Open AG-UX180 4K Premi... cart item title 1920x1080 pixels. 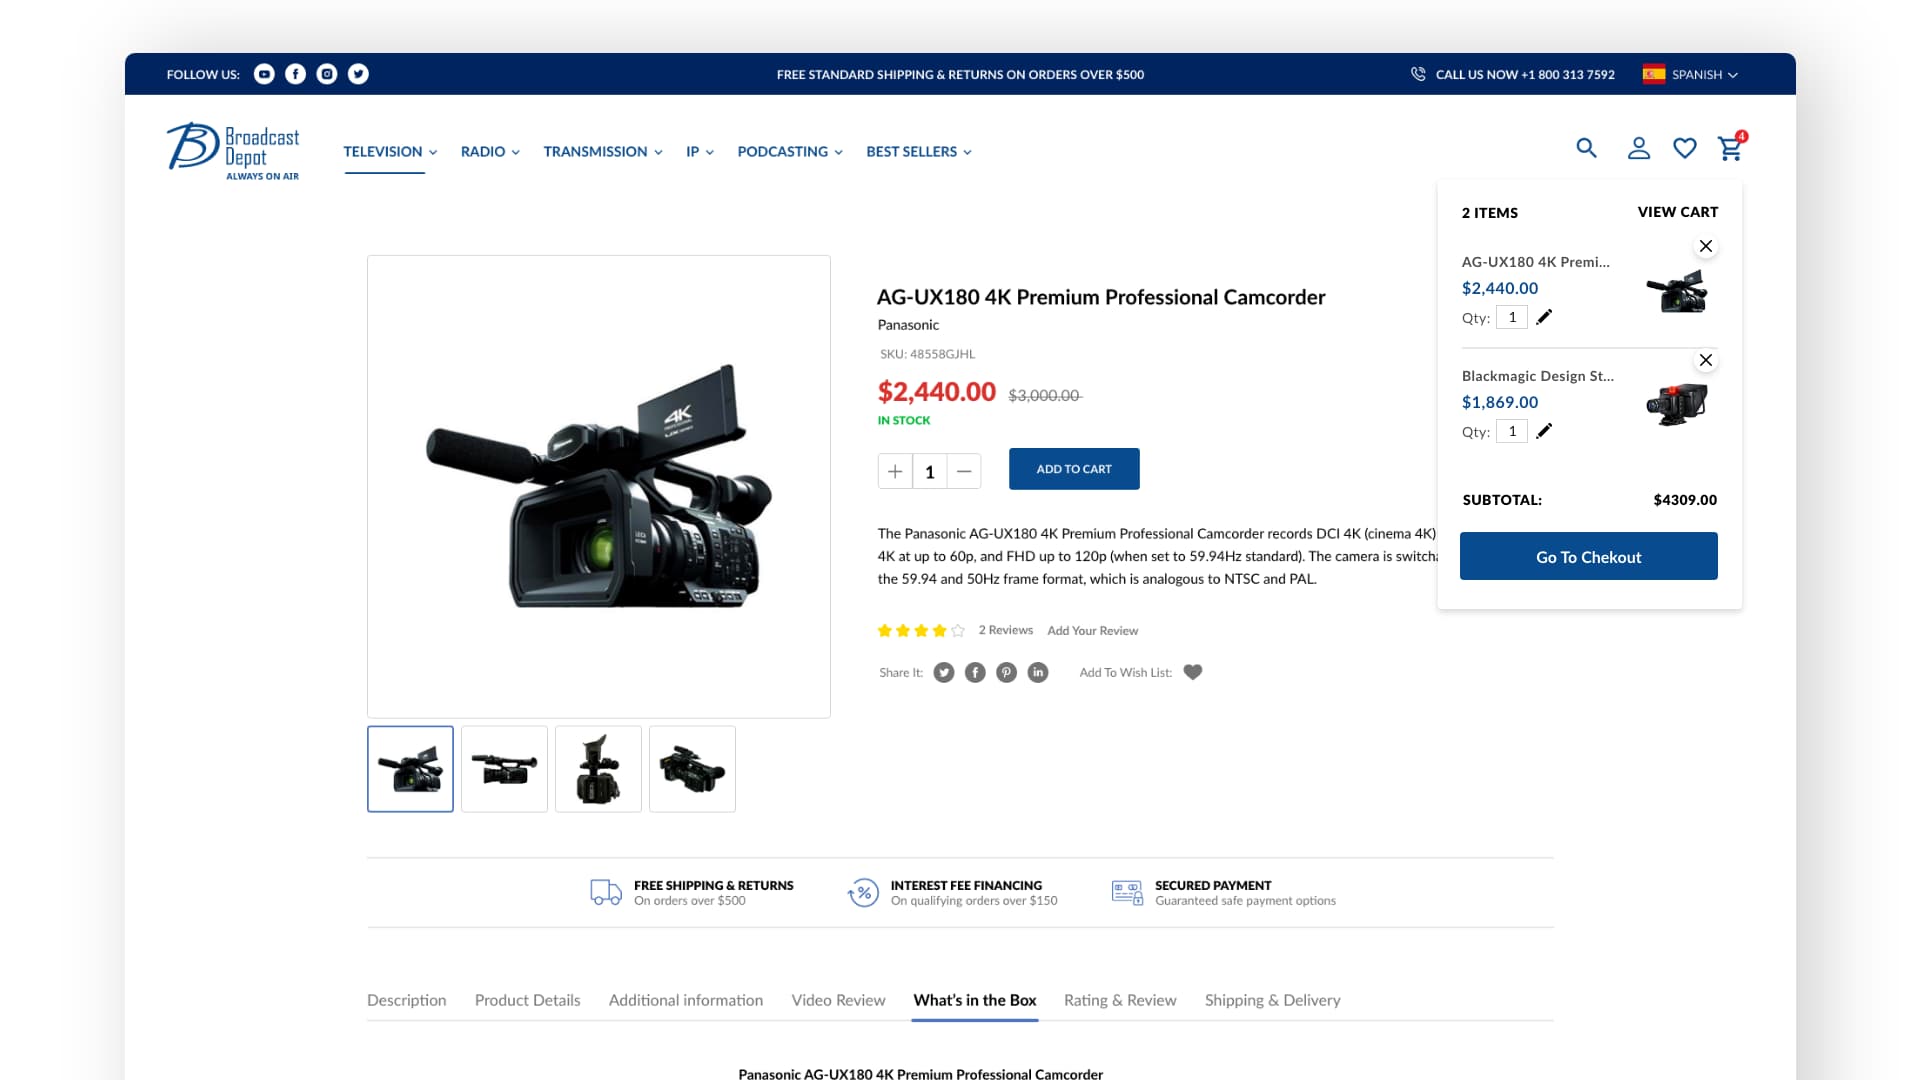pos(1536,262)
